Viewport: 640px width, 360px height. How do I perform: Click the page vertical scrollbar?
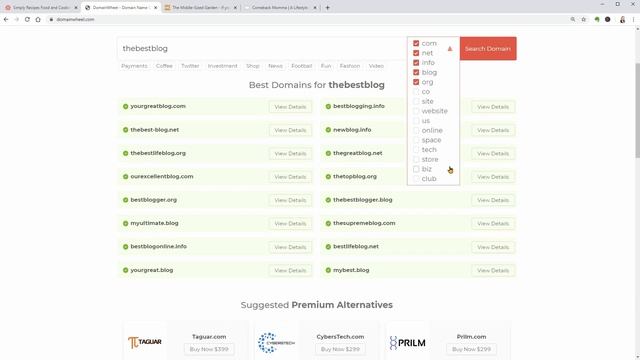point(637,110)
